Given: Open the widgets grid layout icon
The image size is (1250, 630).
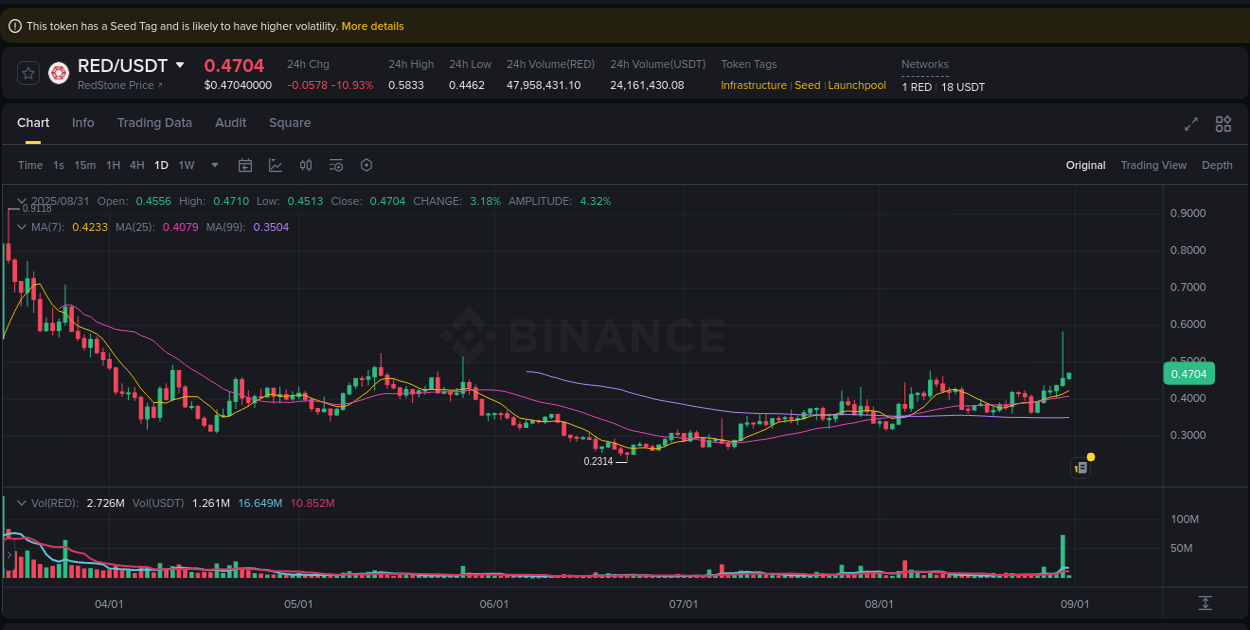Looking at the screenshot, I should tap(1223, 124).
